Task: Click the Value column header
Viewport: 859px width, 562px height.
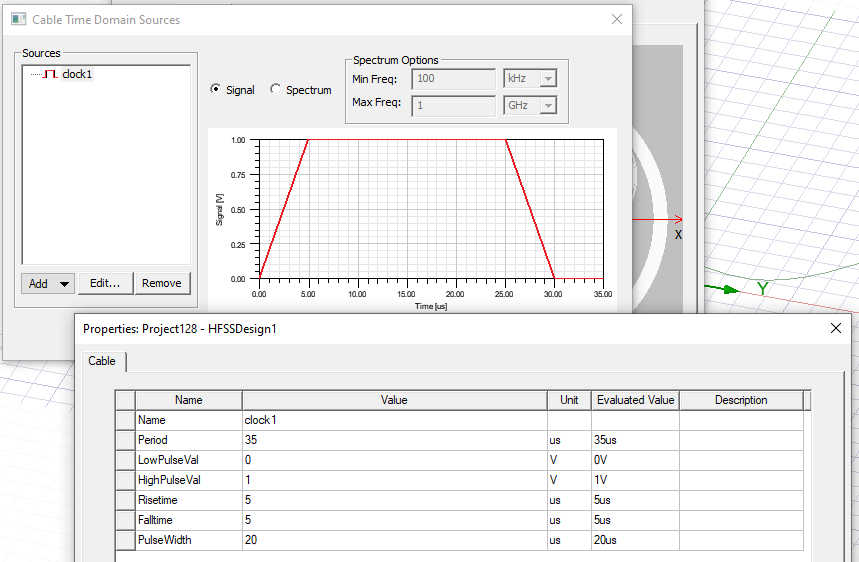Action: click(x=393, y=400)
